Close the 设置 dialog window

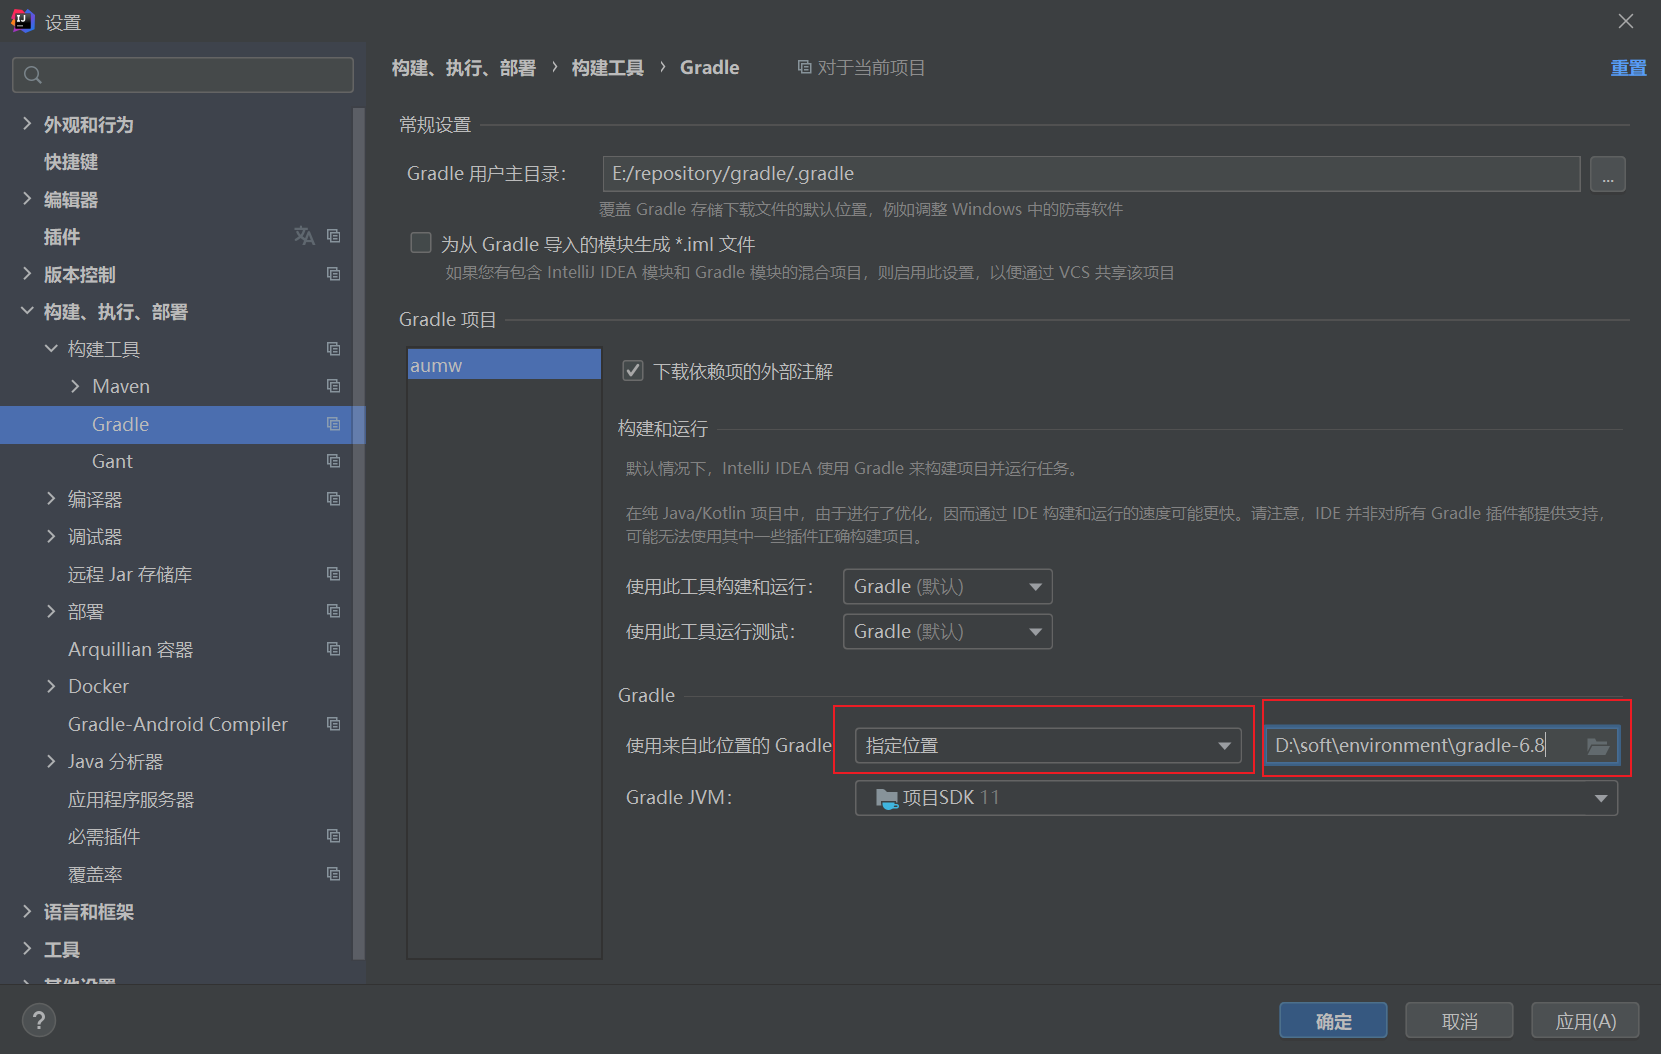point(1626,21)
